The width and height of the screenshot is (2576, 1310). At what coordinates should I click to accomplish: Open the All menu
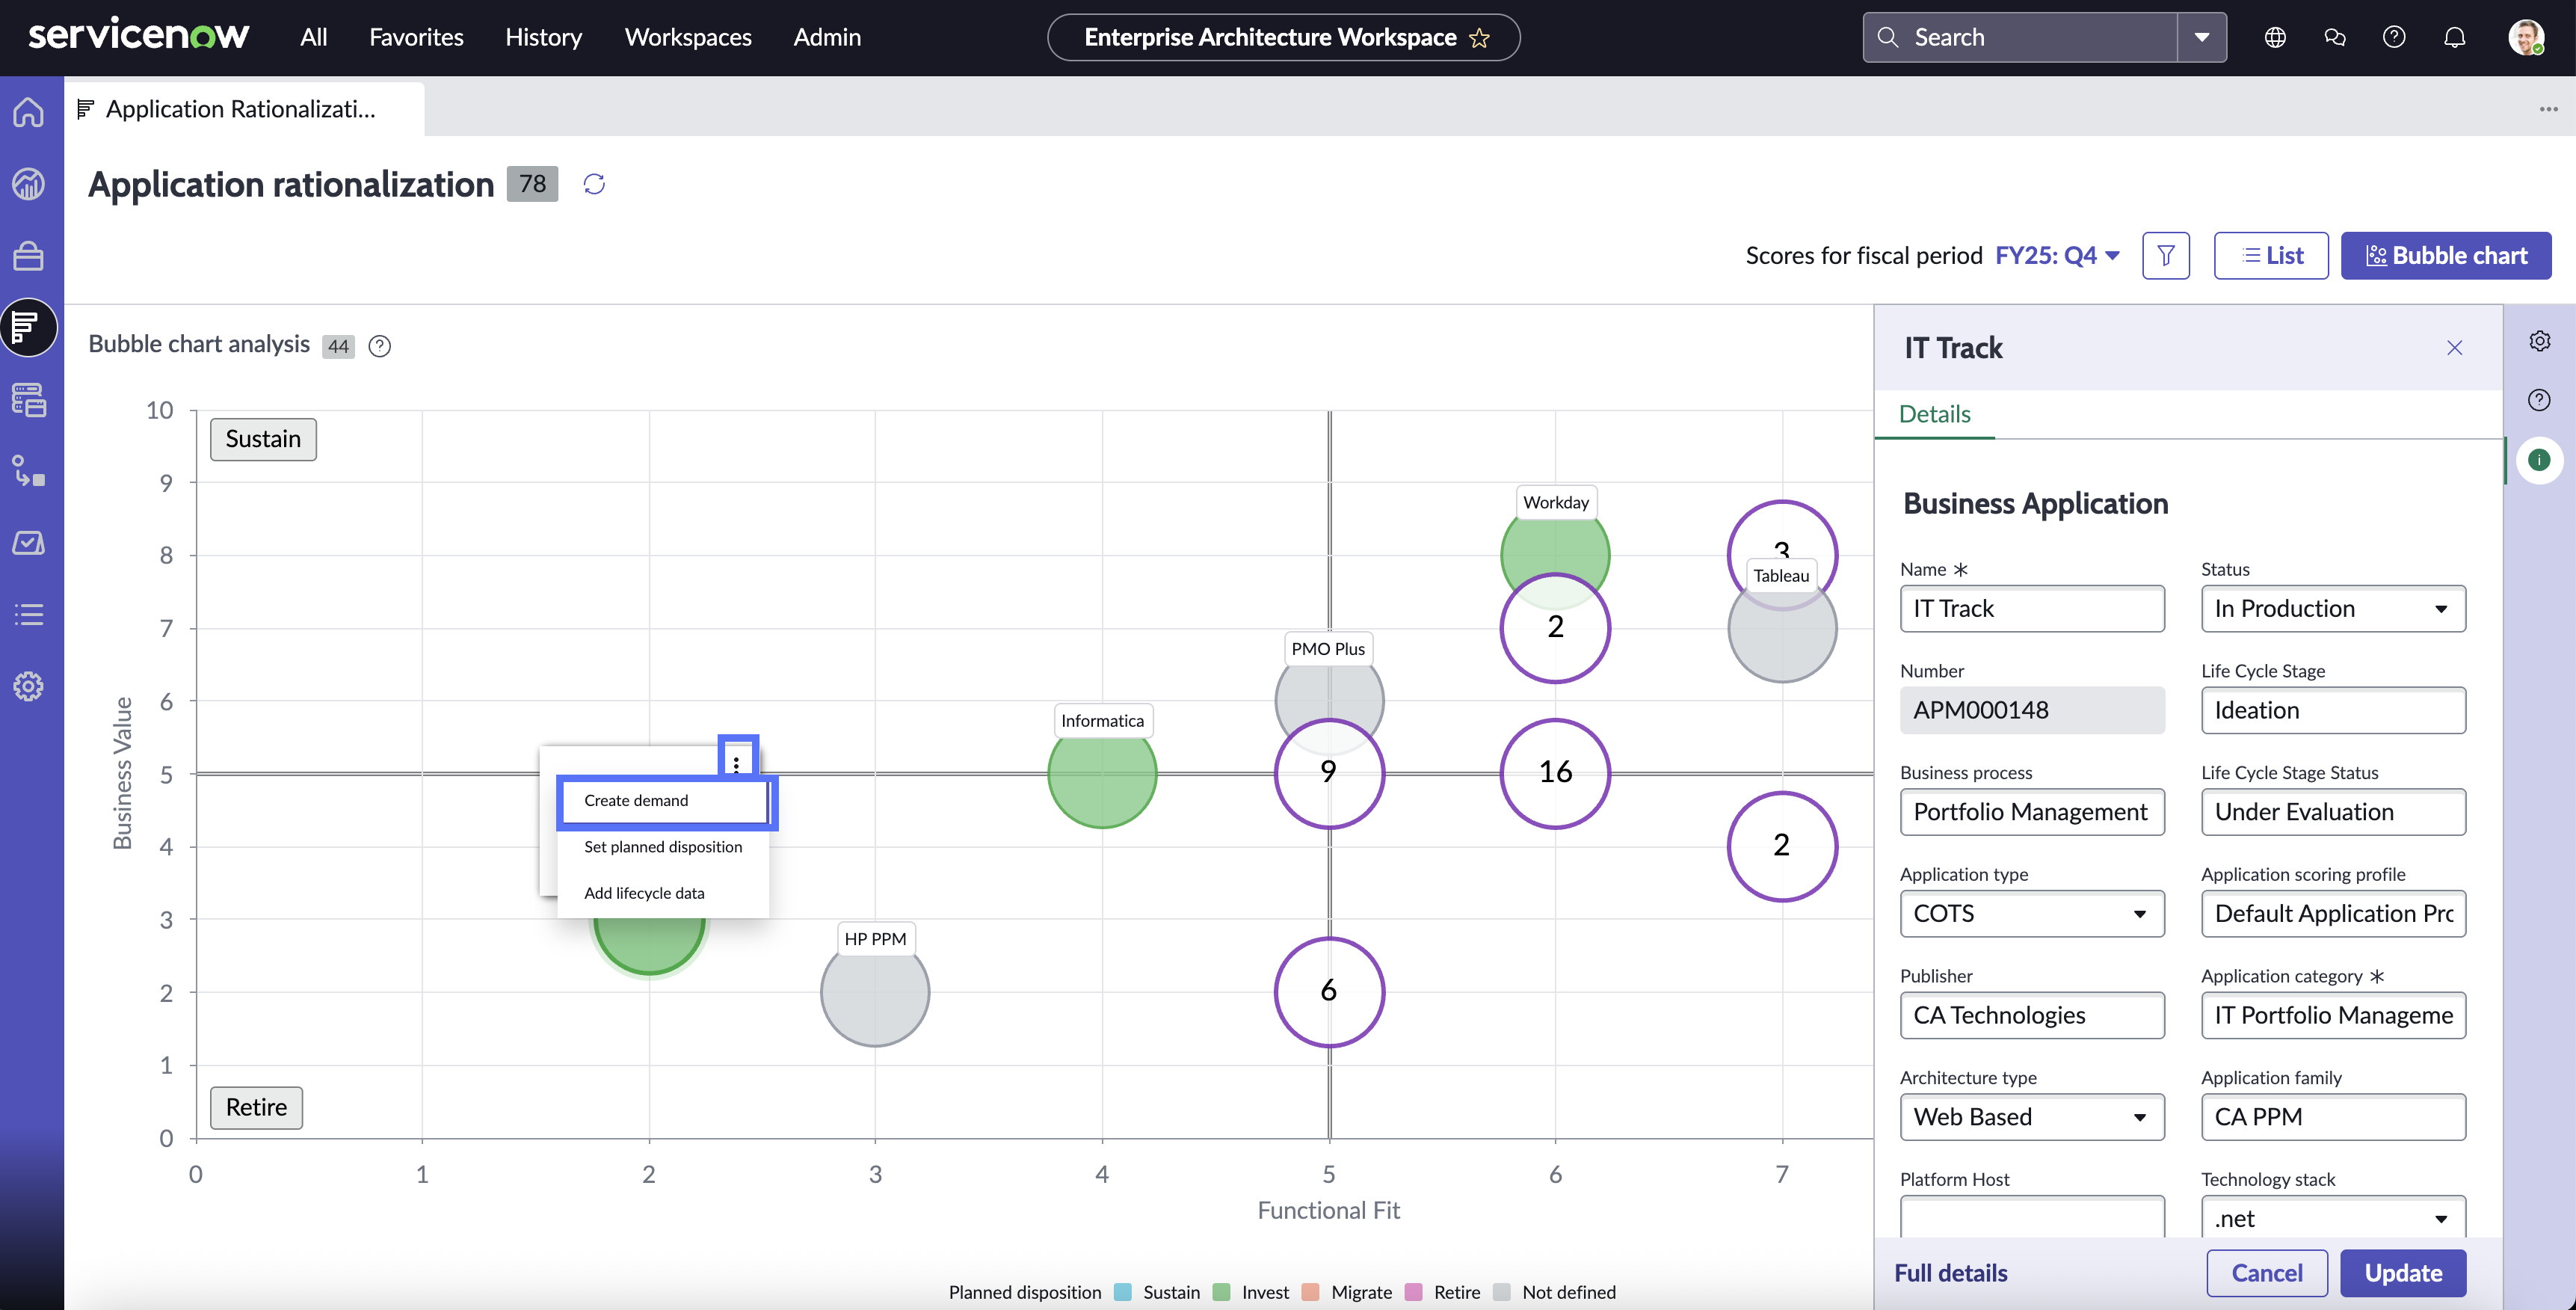314,37
